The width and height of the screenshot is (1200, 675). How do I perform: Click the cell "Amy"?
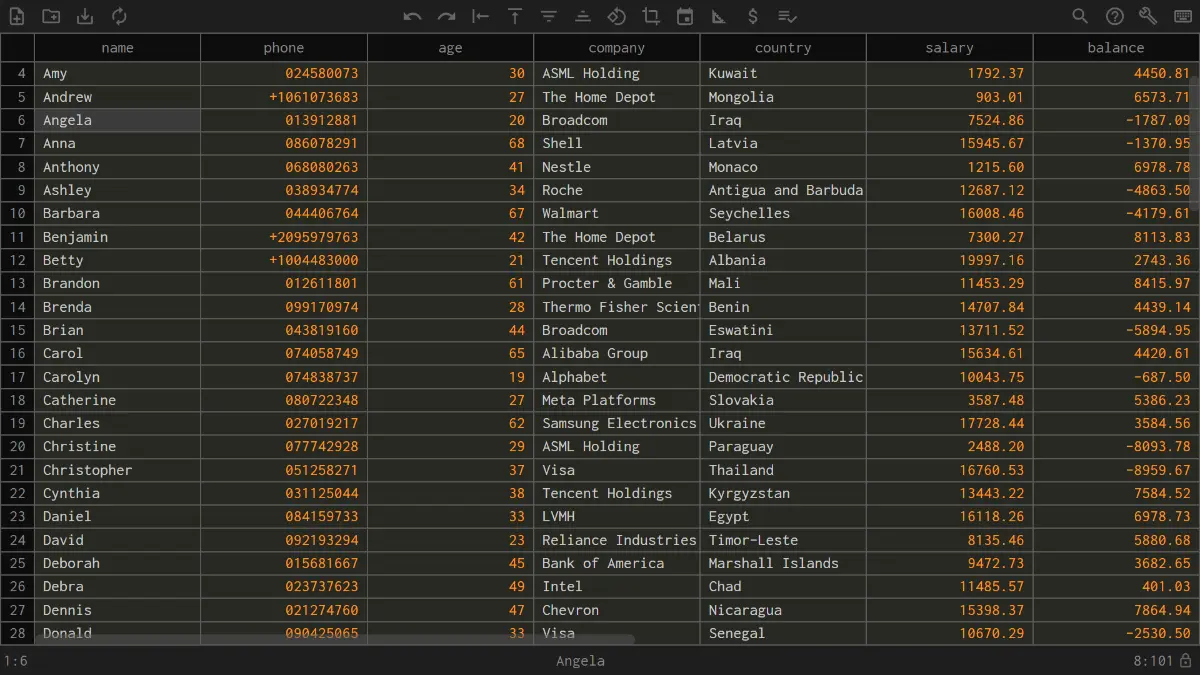(x=118, y=73)
